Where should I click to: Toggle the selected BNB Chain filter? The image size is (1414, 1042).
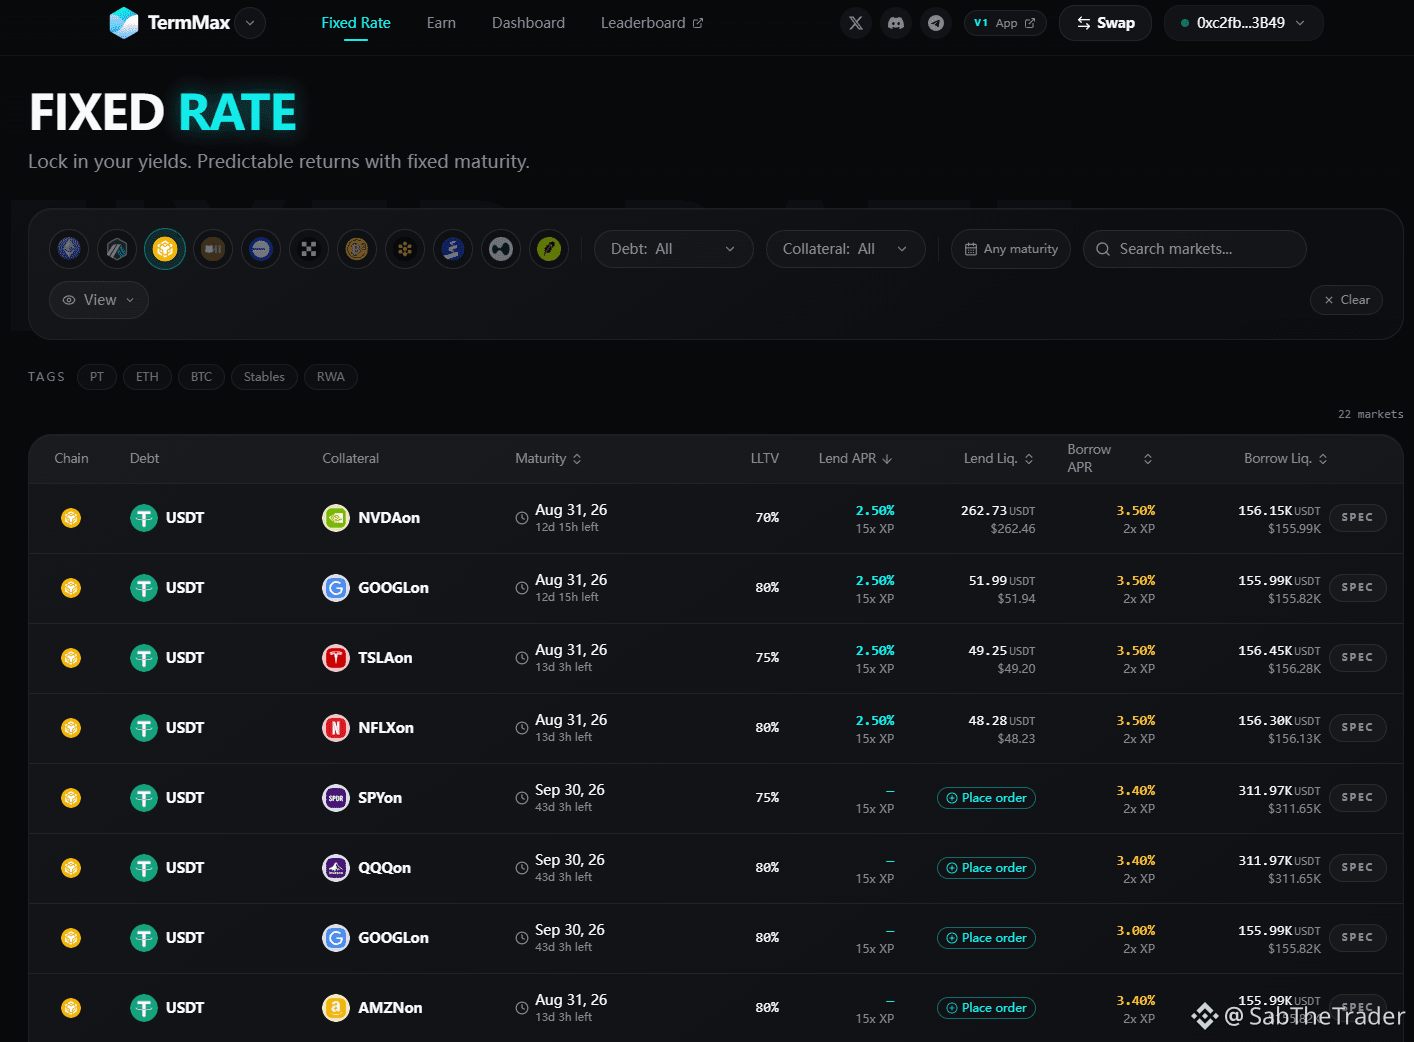pos(165,249)
